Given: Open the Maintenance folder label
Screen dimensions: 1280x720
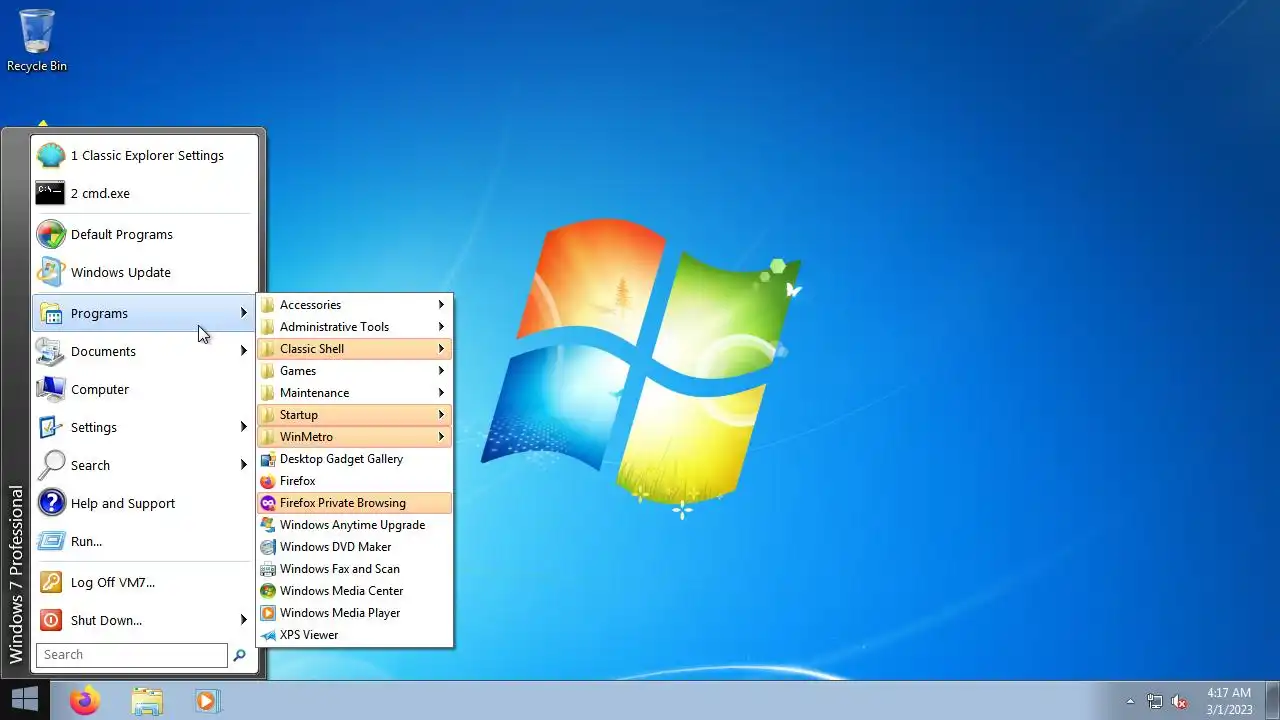Looking at the screenshot, I should [x=314, y=393].
